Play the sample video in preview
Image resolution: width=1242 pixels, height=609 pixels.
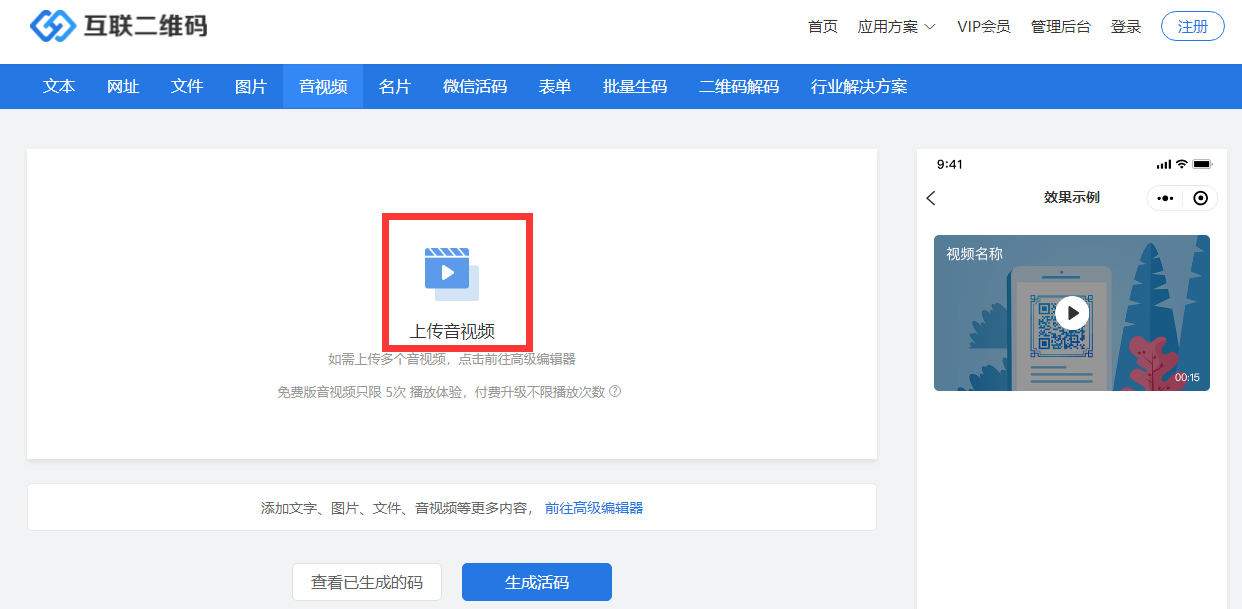click(1072, 313)
